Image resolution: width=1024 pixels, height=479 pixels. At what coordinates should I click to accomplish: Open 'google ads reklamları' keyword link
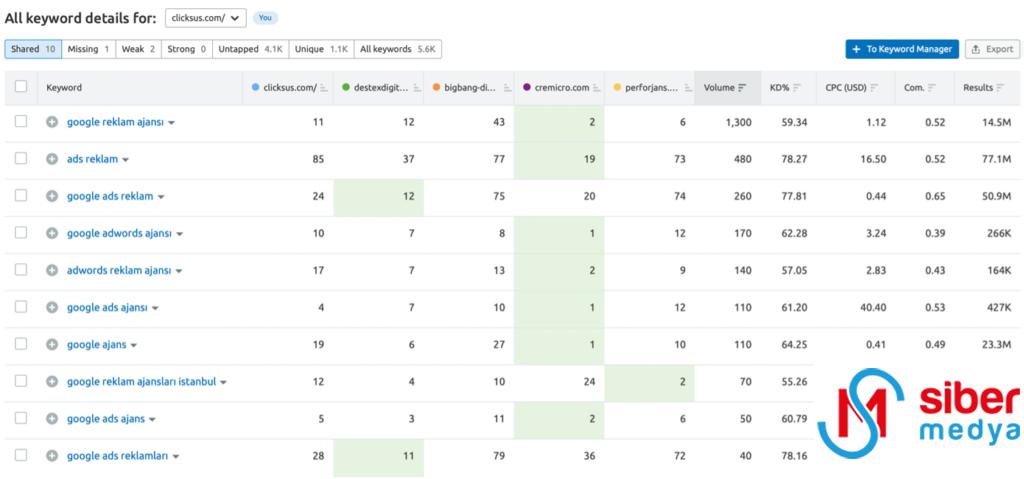(118, 456)
